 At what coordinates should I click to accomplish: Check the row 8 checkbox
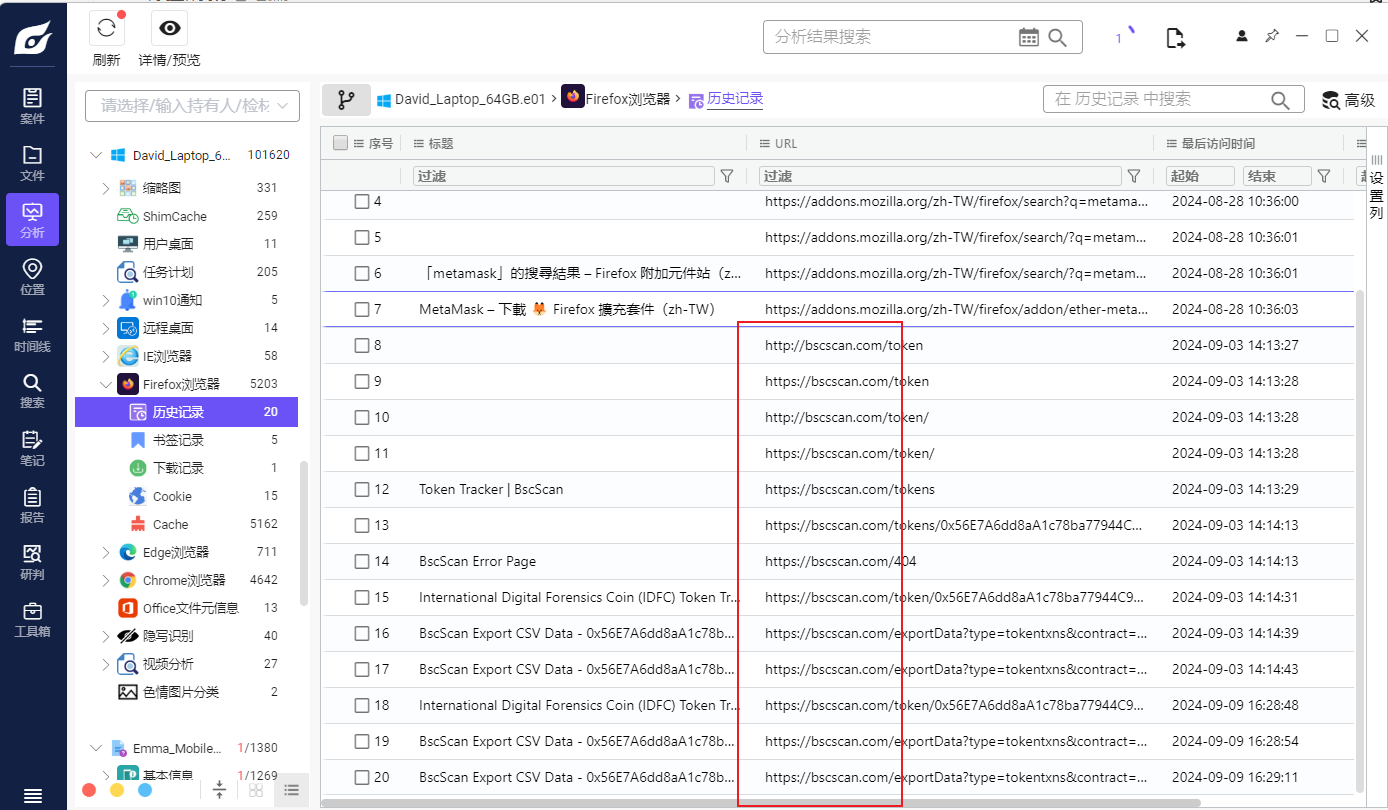click(x=362, y=345)
